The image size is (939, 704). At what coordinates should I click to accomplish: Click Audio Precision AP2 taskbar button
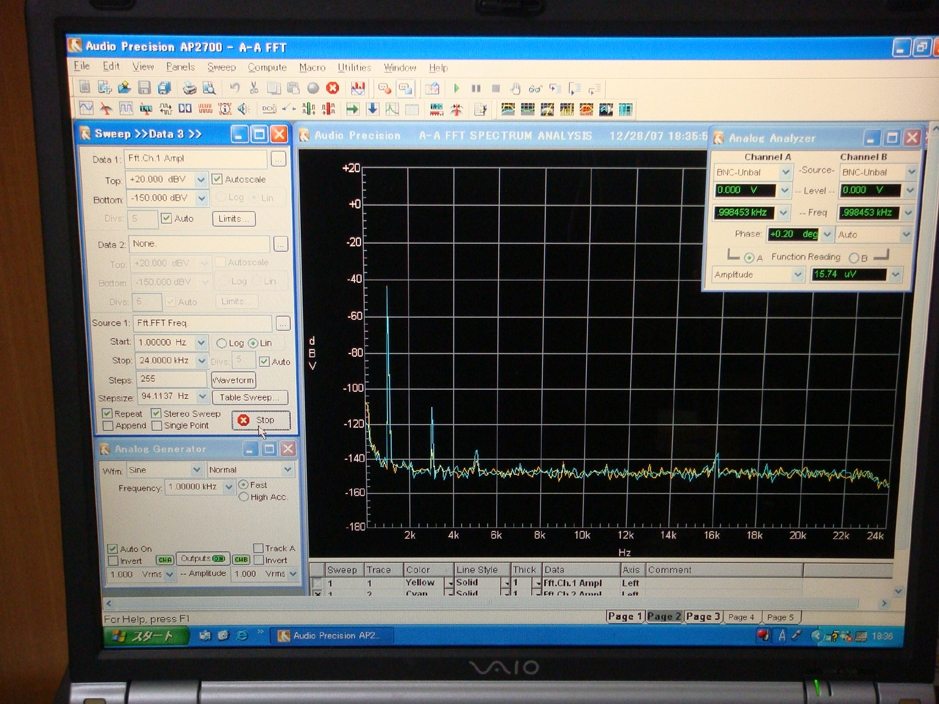click(x=332, y=636)
